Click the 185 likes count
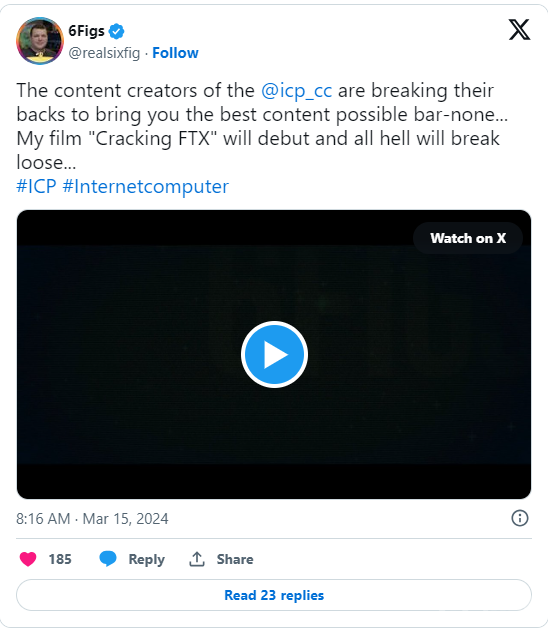 [60, 559]
